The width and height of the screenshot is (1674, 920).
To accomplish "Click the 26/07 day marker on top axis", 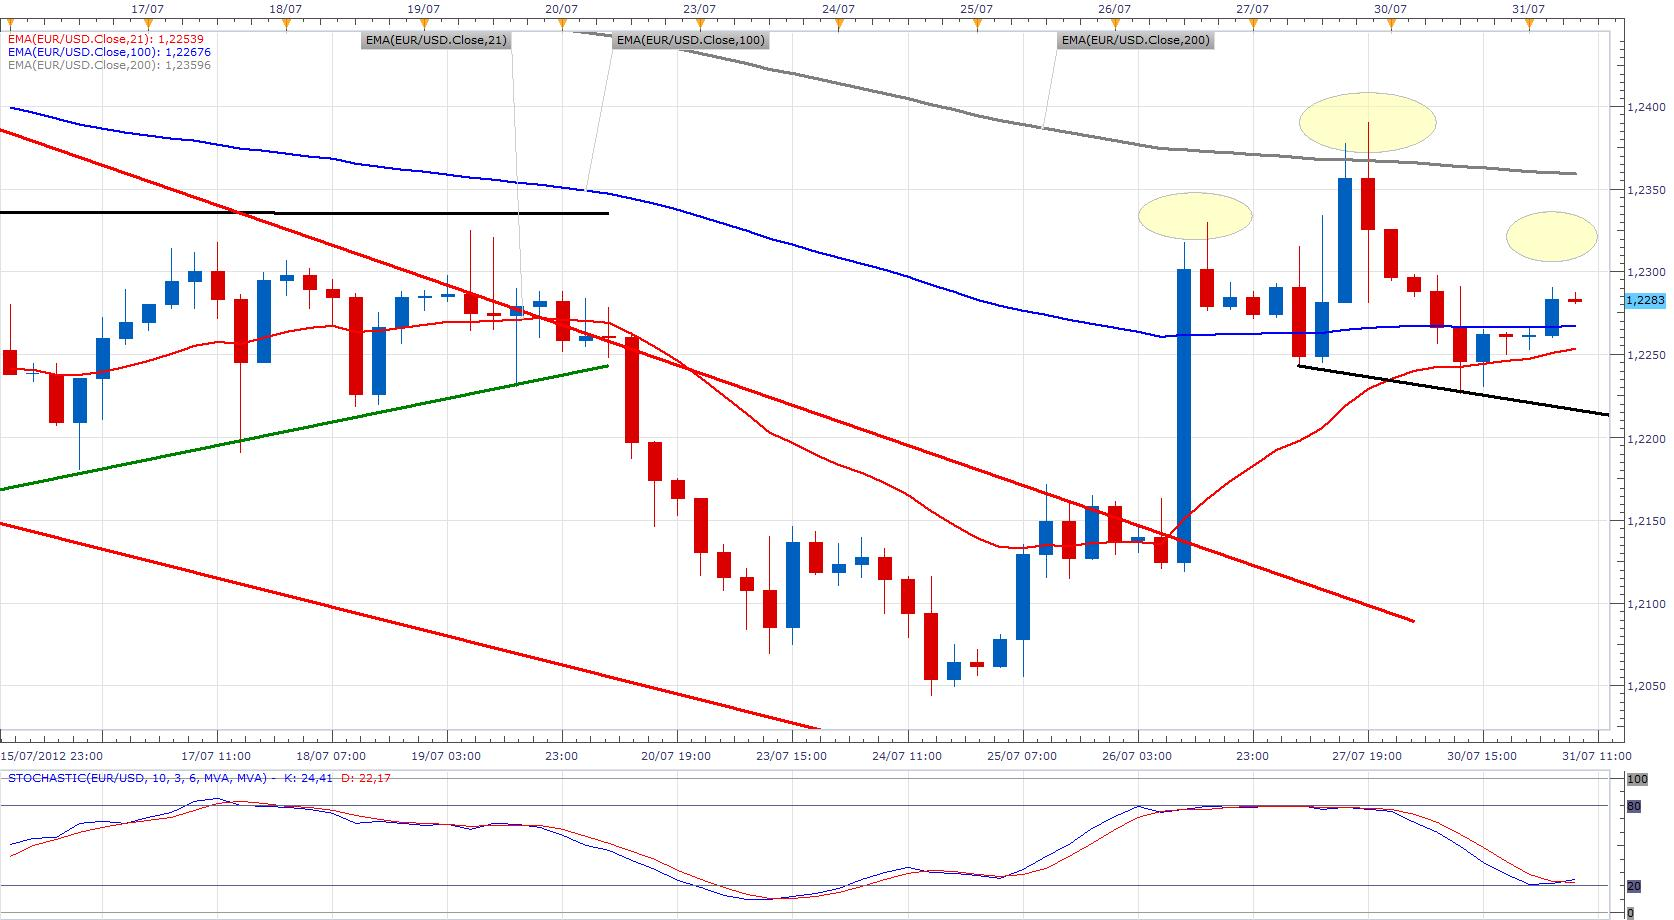I will [1114, 24].
